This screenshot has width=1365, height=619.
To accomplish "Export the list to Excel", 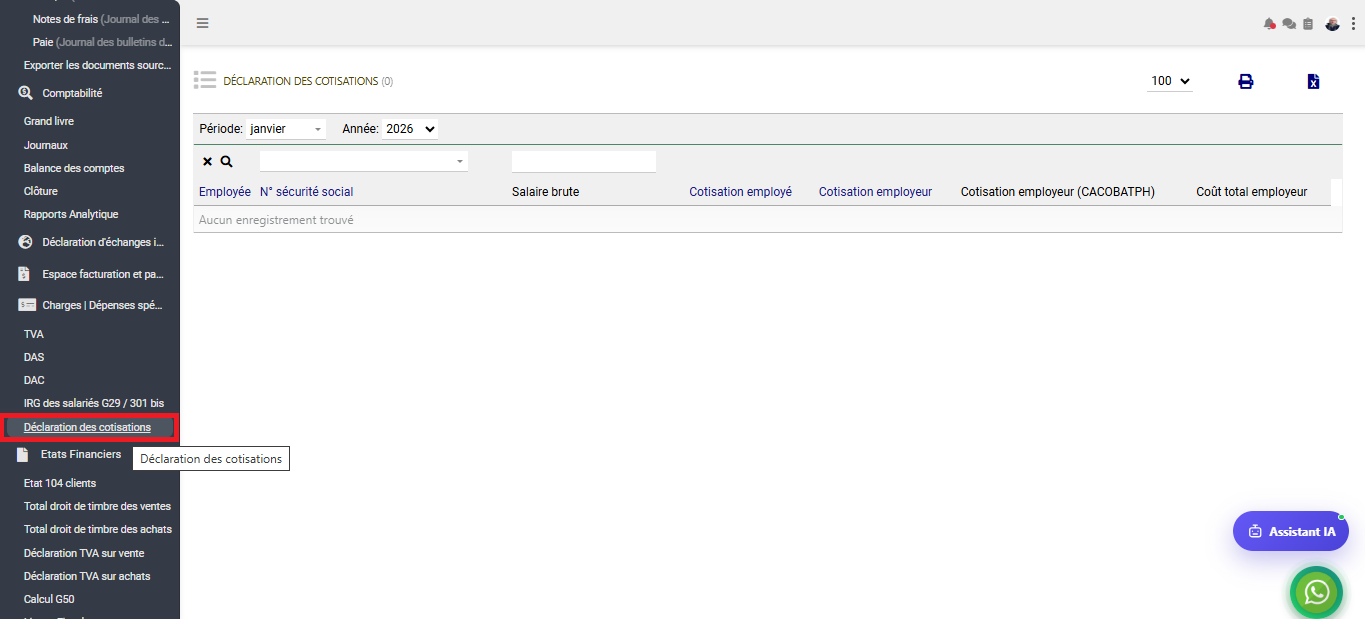I will (x=1314, y=82).
